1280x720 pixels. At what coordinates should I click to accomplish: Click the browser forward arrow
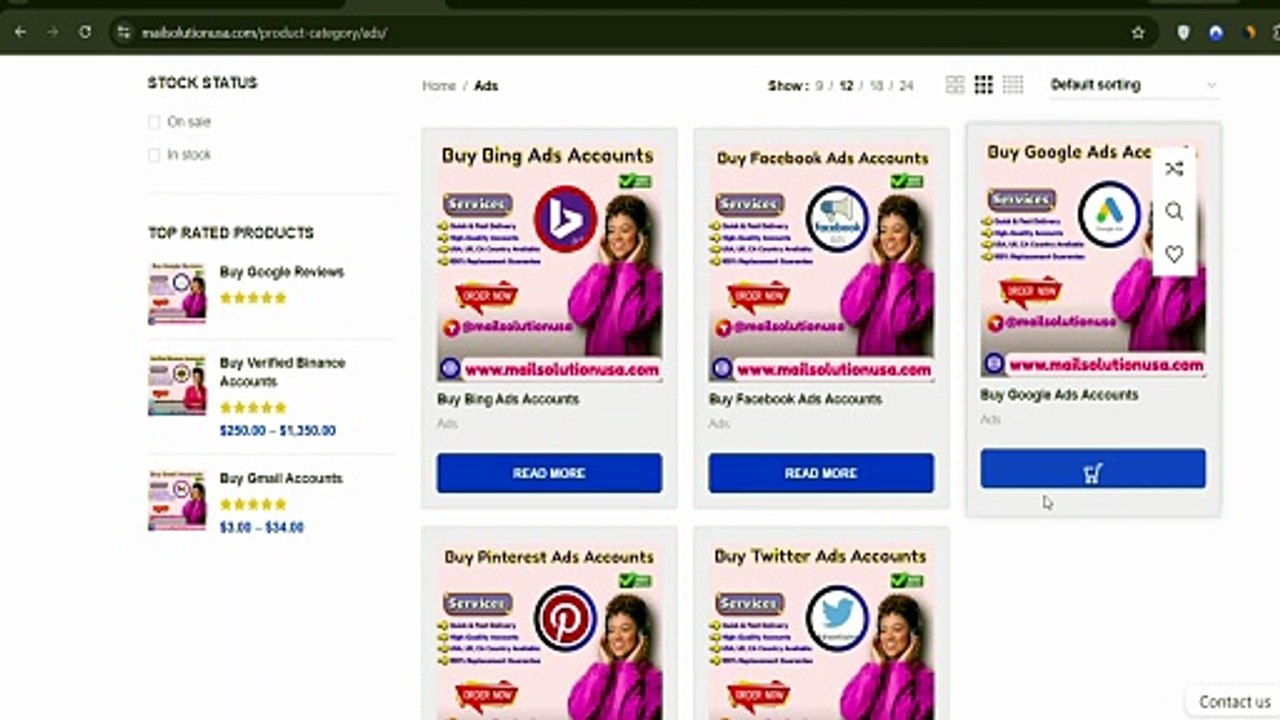click(52, 32)
